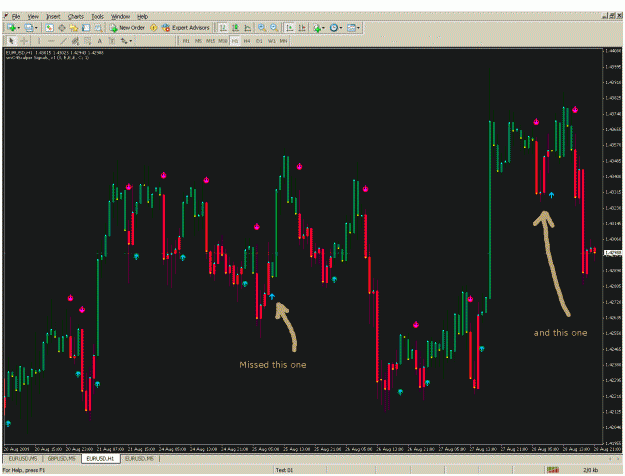Select the Horizontal Line tool

(x=51, y=41)
